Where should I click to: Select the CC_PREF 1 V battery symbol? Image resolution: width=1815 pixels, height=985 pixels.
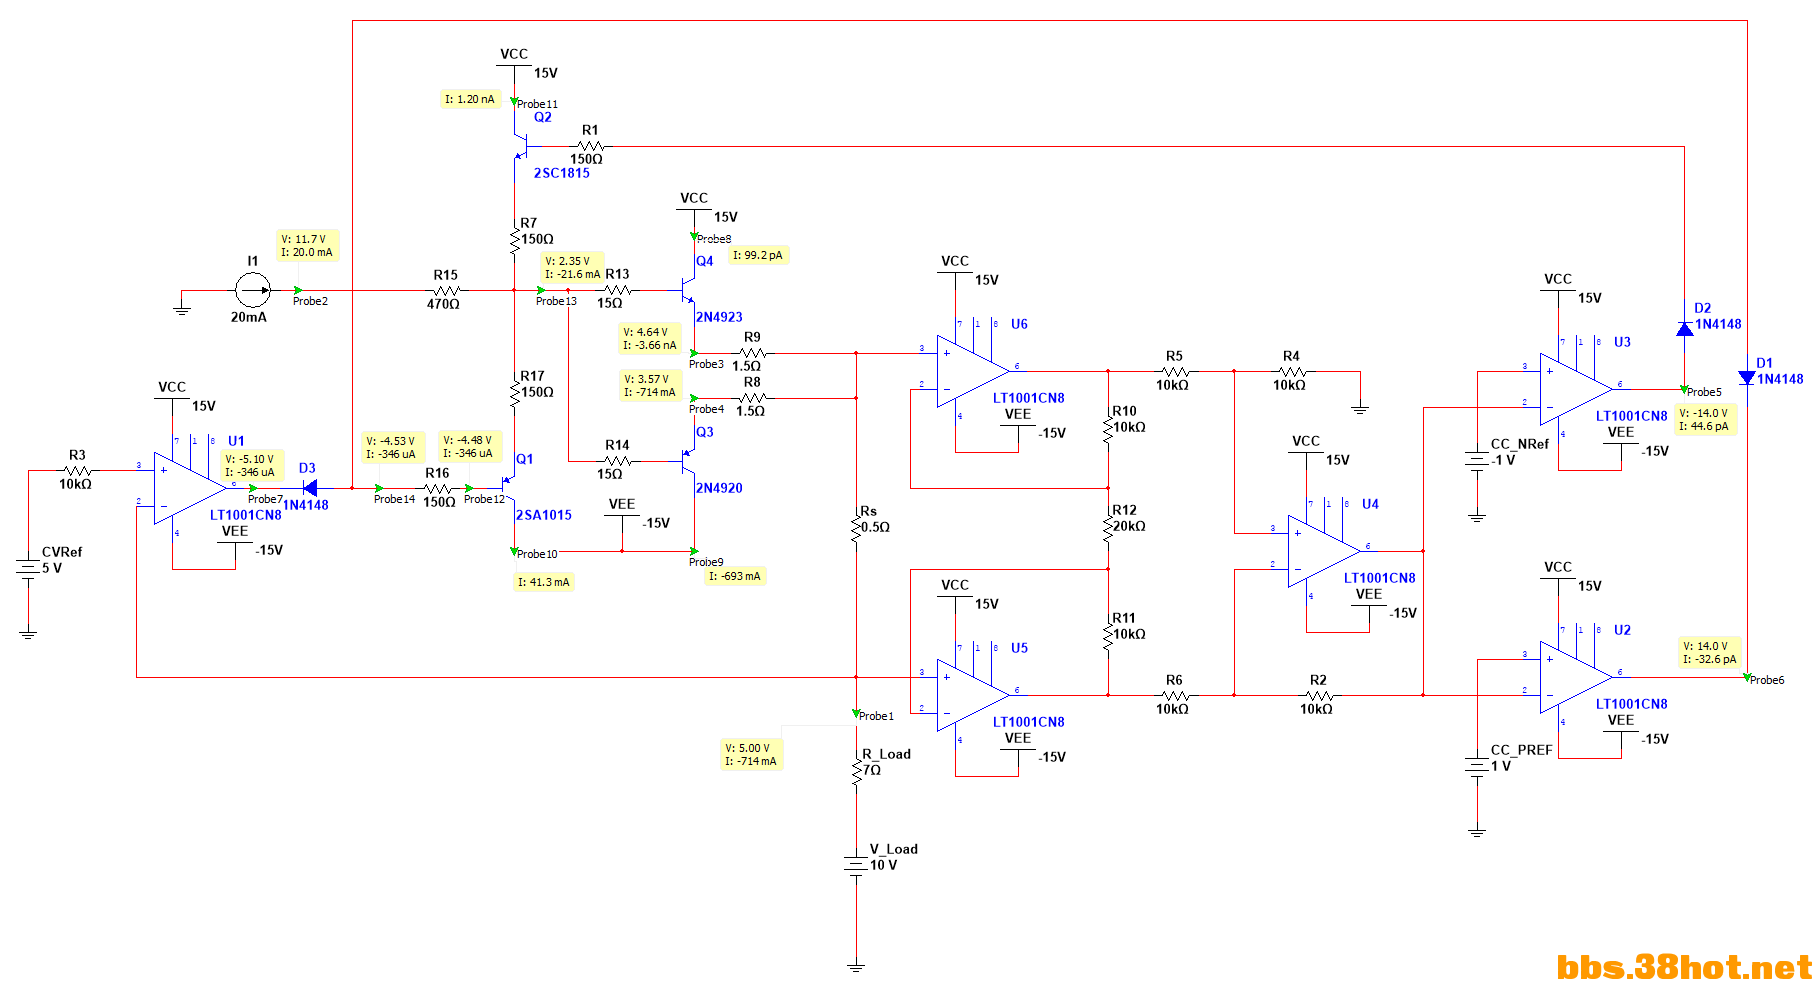click(x=1477, y=767)
